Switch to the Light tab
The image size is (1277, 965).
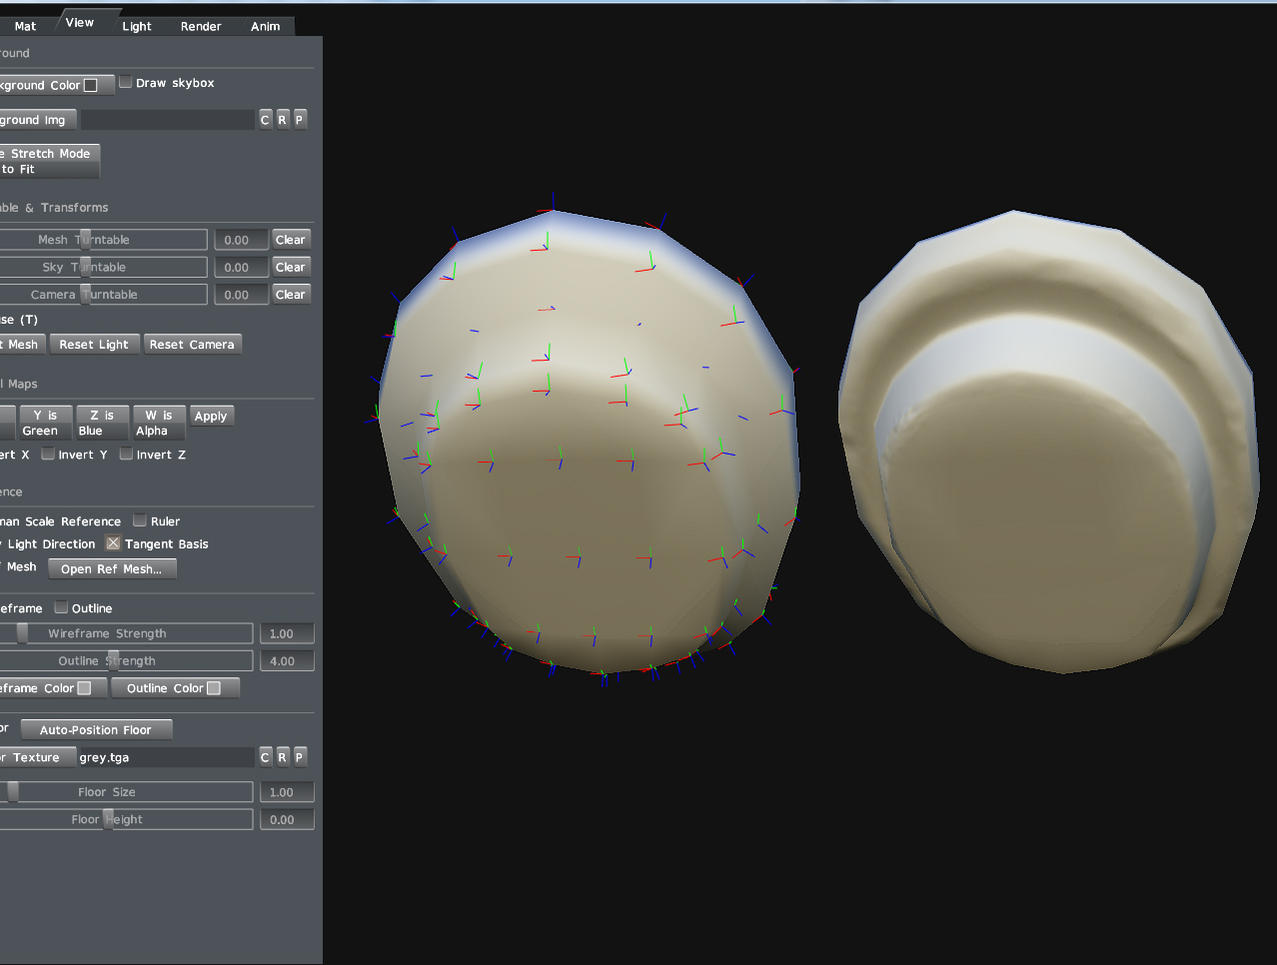(136, 26)
